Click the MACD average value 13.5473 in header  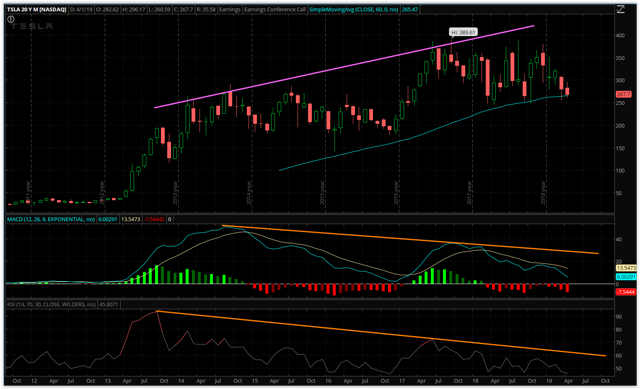click(x=131, y=219)
